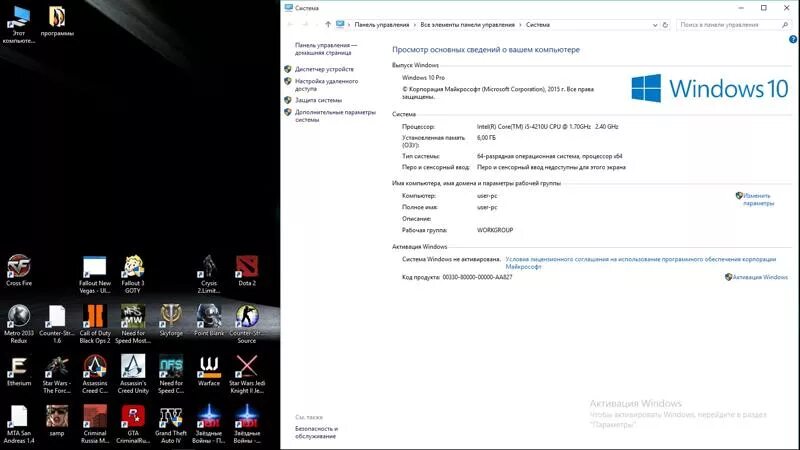The image size is (800, 450).
Task: Select the Crysis 2 desktop icon
Action: click(209, 274)
